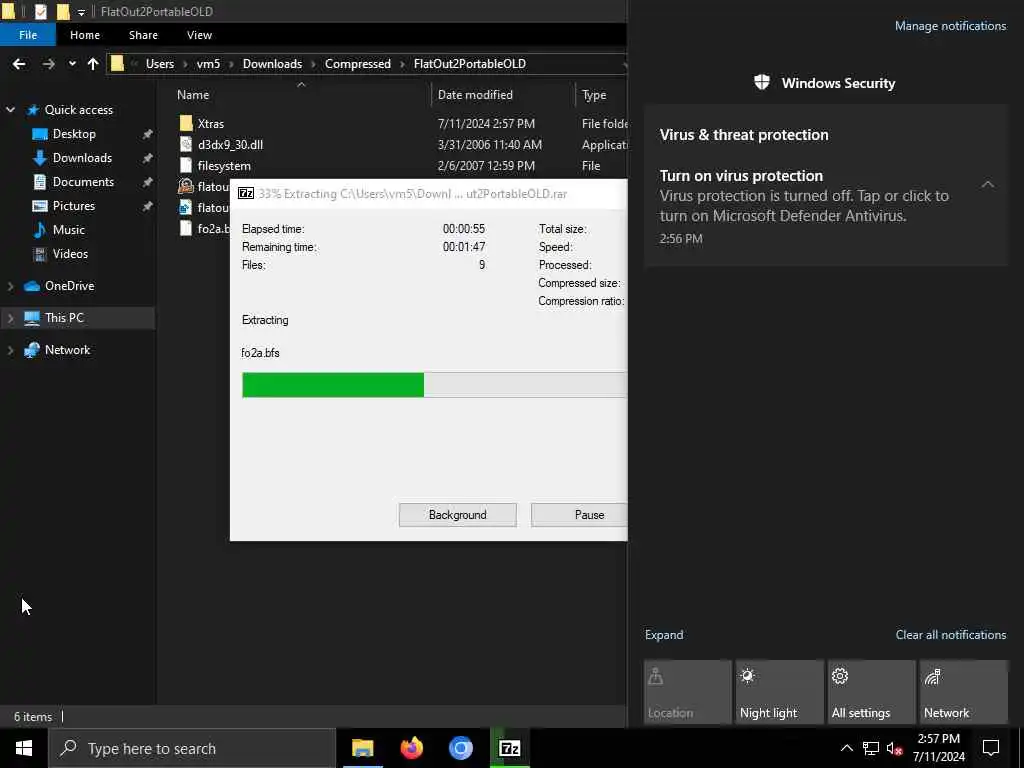Viewport: 1024px width, 768px height.
Task: Click the Up one level arrow
Action: click(x=93, y=64)
